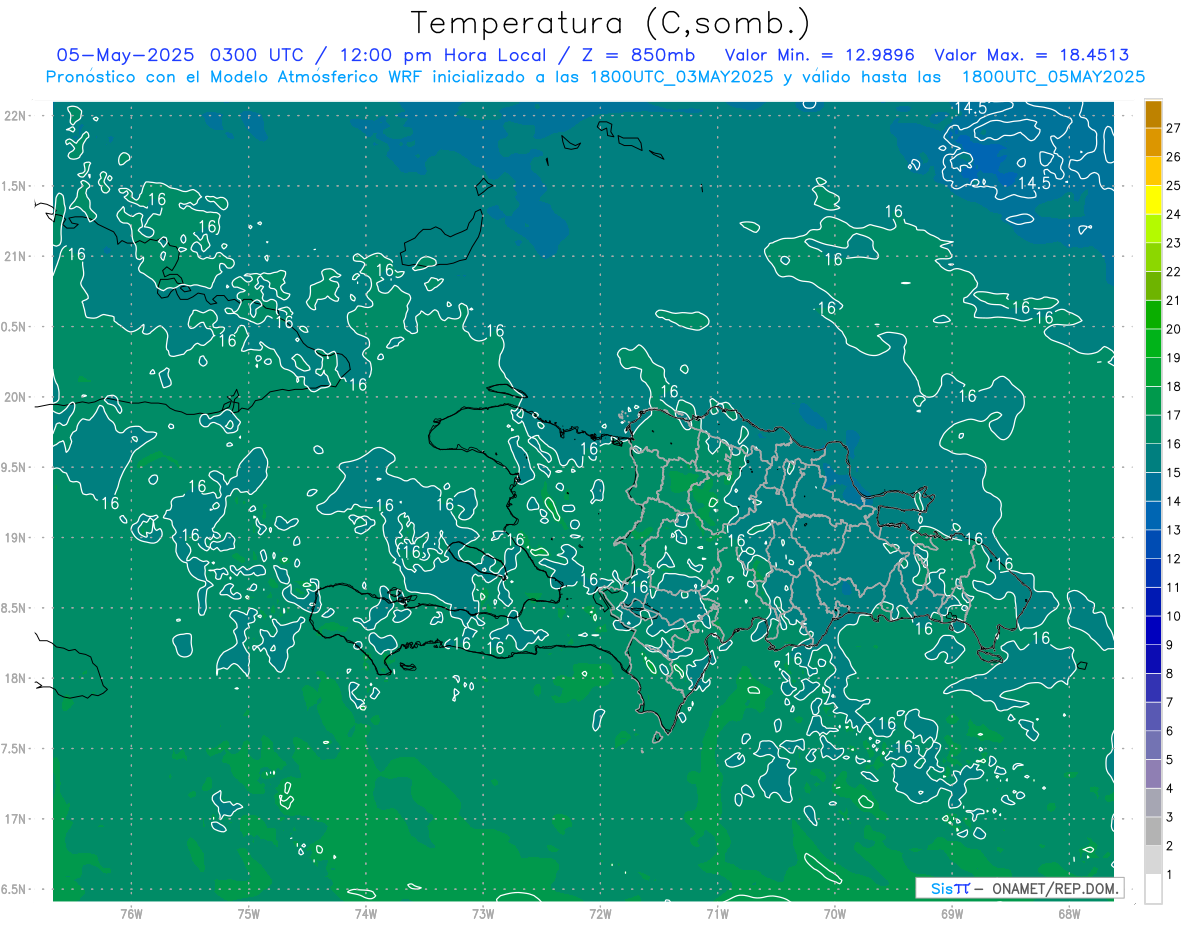This screenshot has height=927, width=1200.
Task: Click the '70W' longitude axis label
Action: pyautogui.click(x=835, y=913)
